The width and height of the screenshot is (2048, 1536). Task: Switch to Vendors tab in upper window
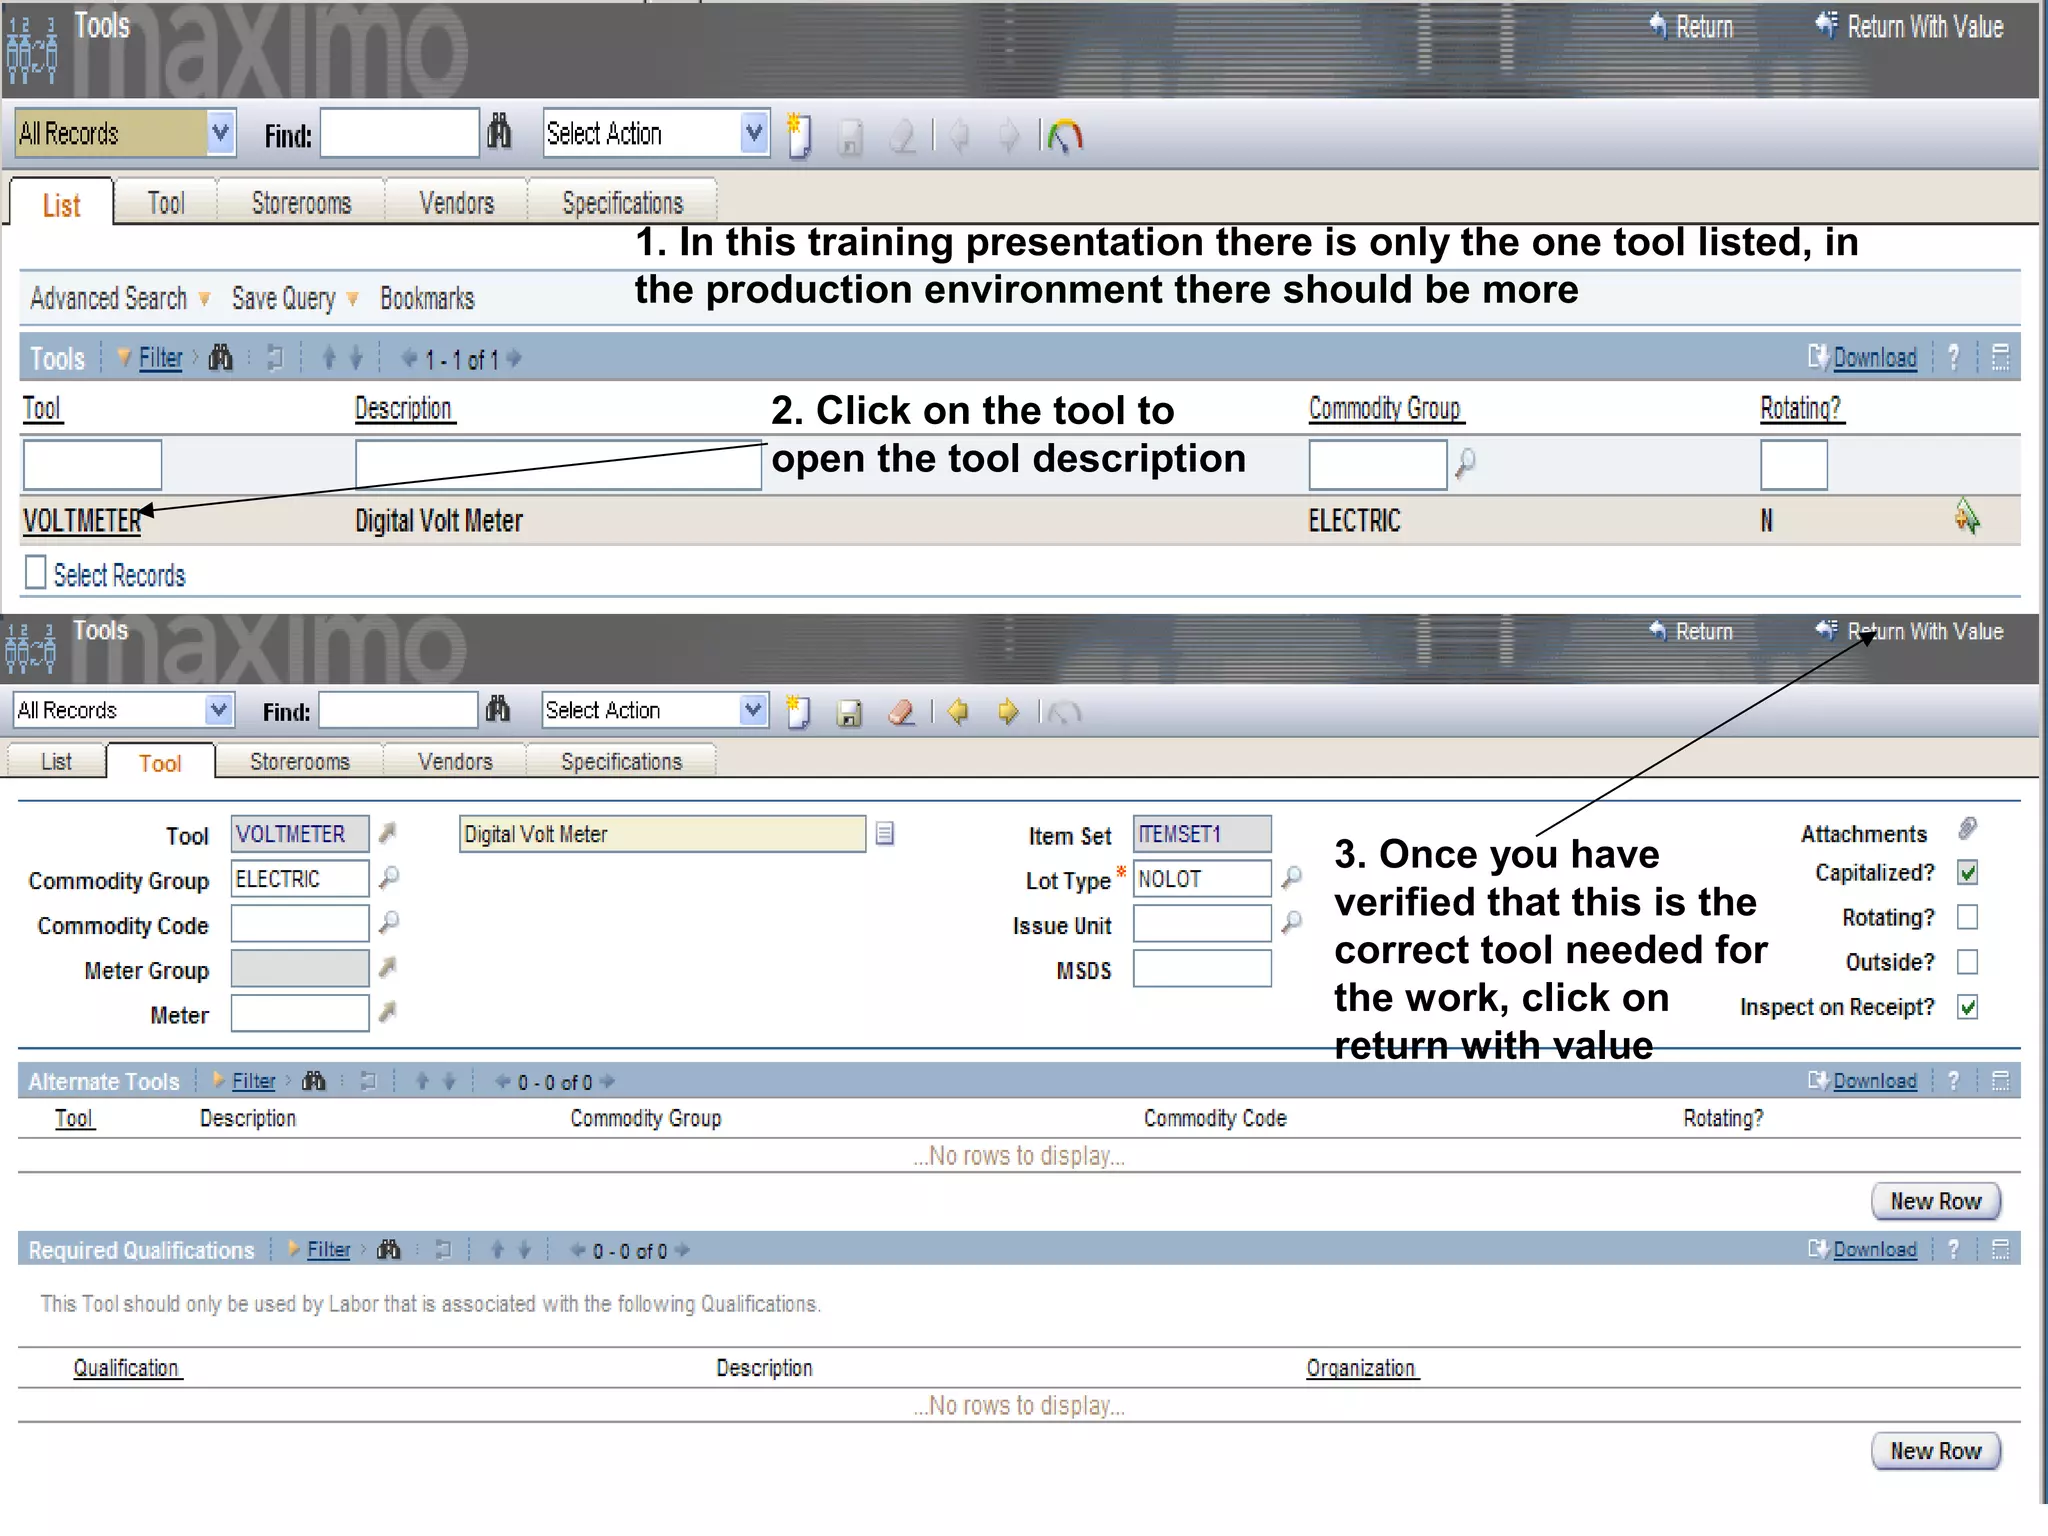tap(456, 203)
